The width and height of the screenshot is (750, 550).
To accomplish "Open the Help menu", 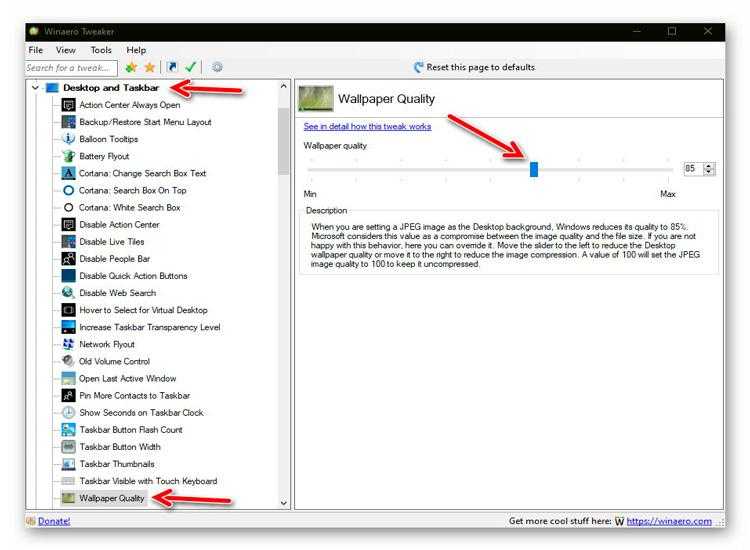I will [136, 50].
